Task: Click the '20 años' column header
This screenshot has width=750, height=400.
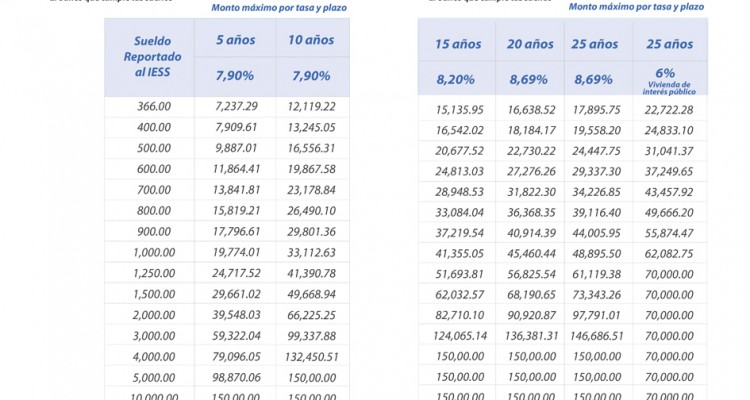Action: coord(530,44)
